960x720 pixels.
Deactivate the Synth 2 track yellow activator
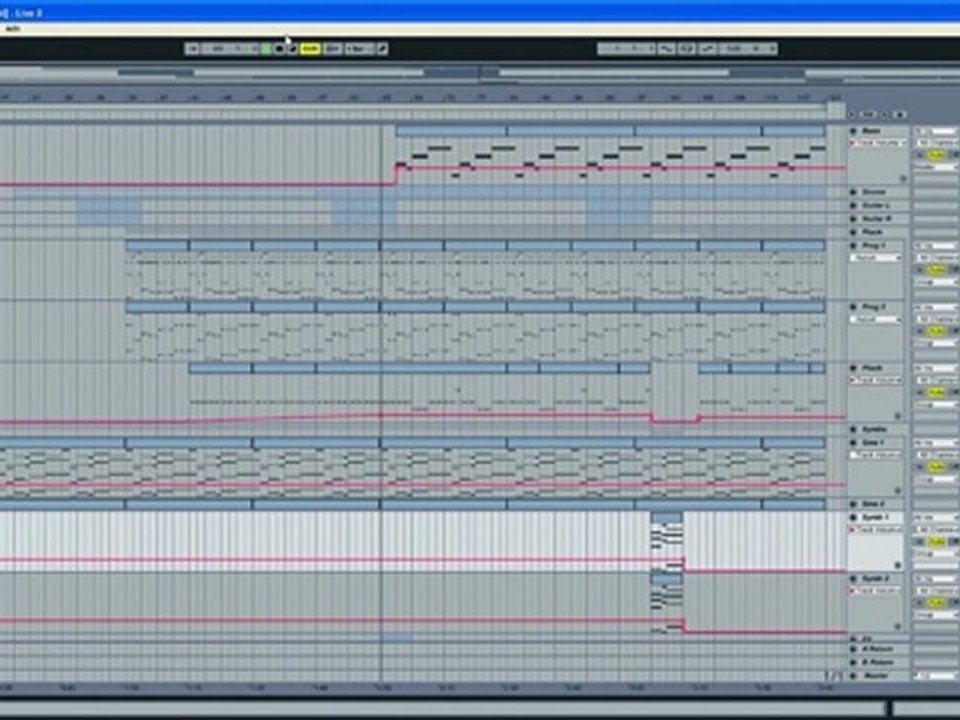936,603
